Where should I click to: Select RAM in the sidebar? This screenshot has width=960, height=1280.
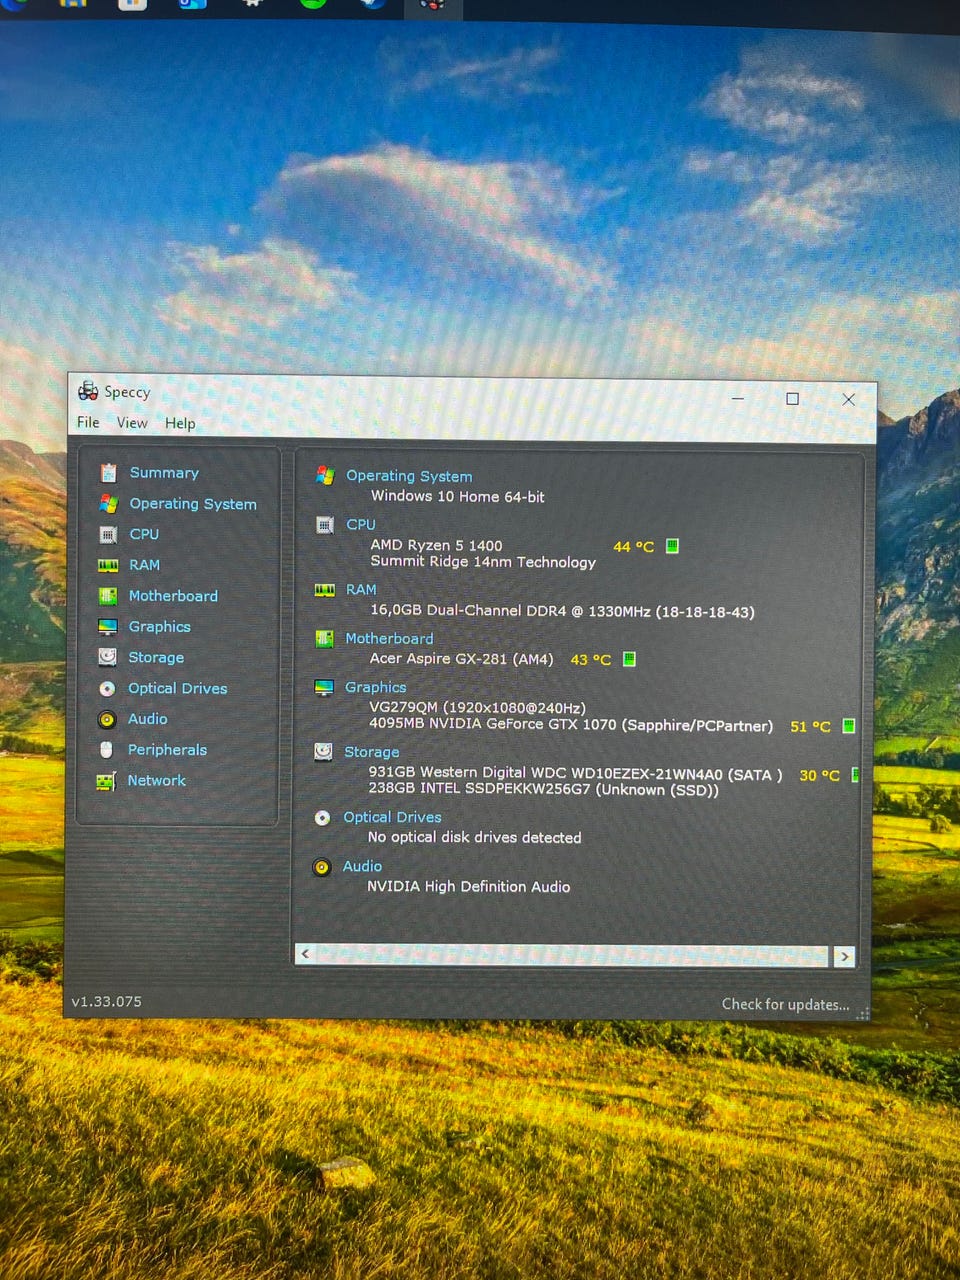144,565
